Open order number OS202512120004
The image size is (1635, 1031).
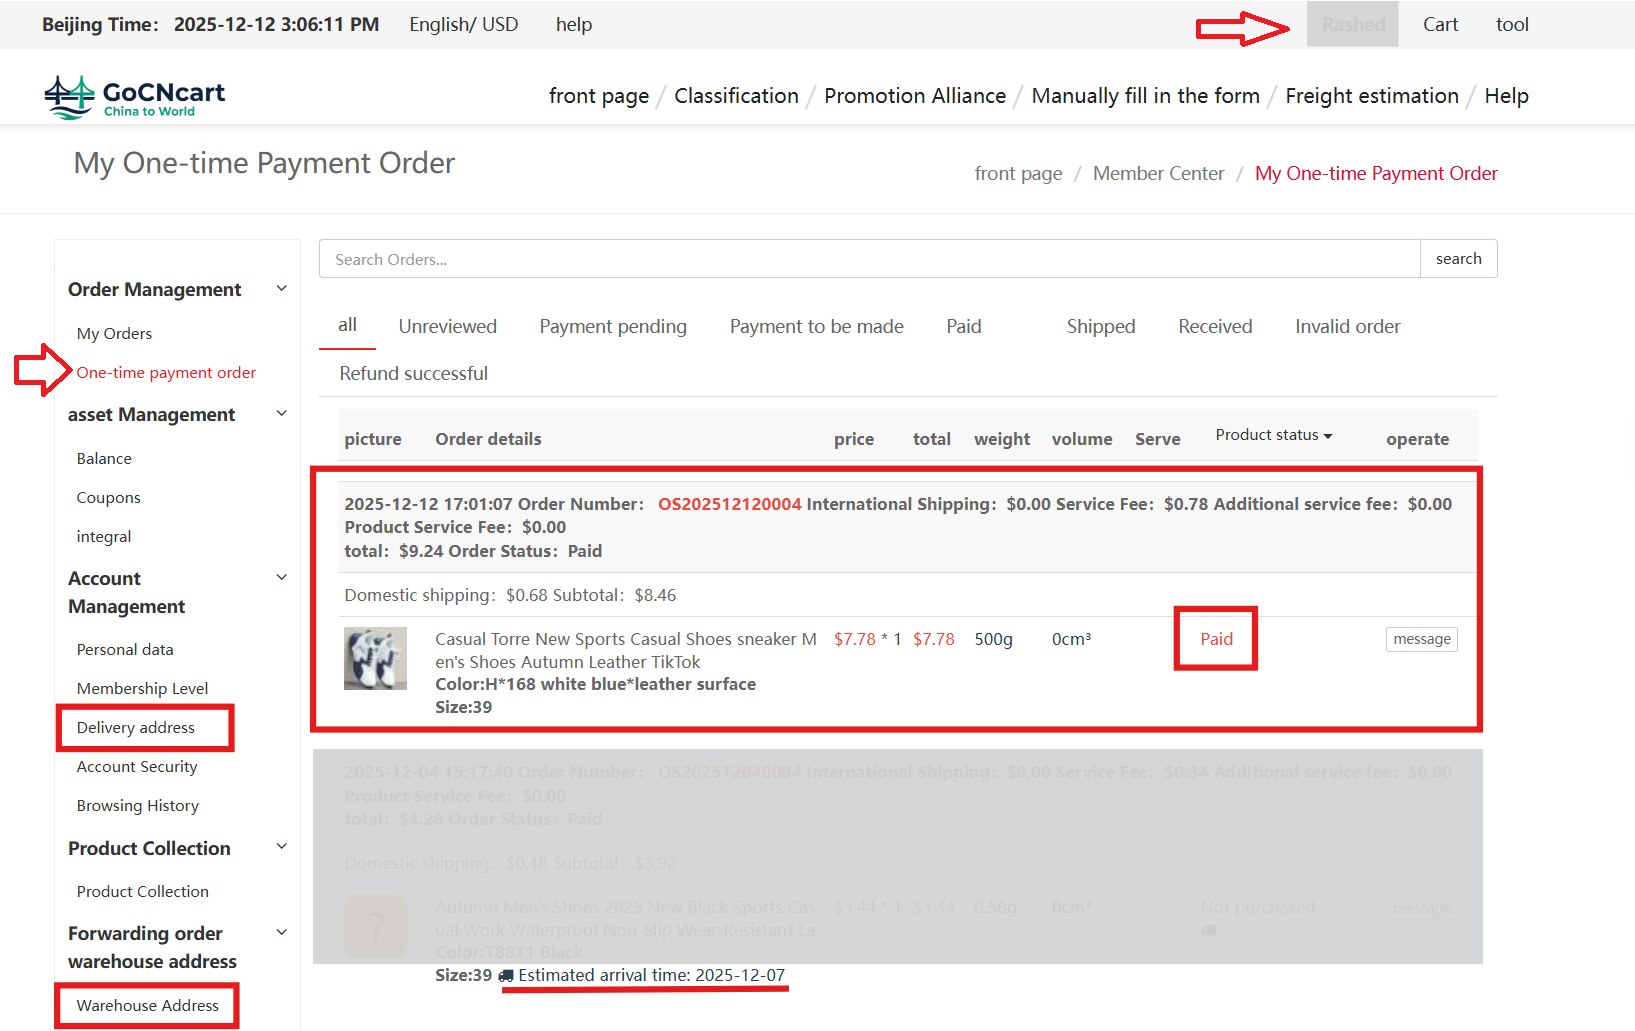click(x=729, y=504)
